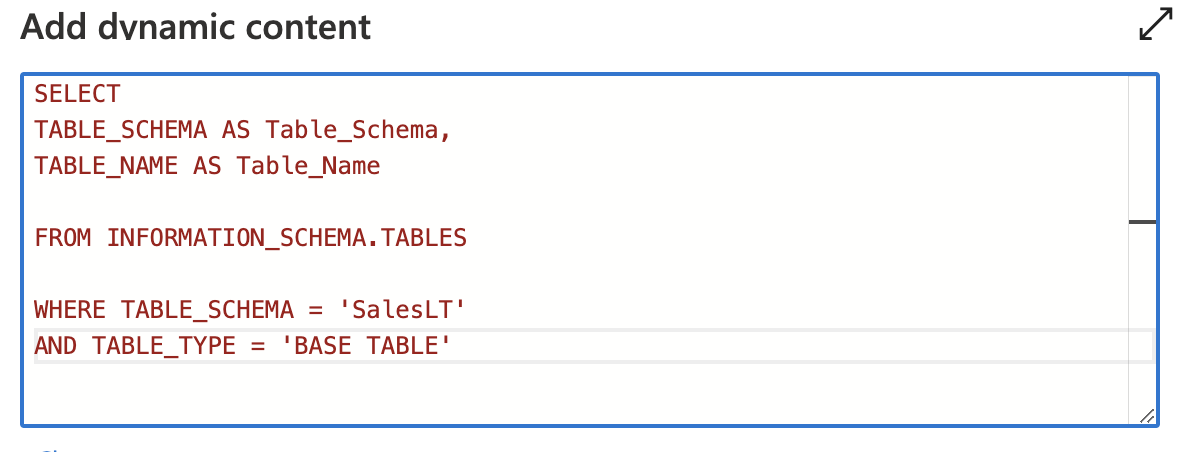Click the AND keyword on the last line

(x=56, y=347)
